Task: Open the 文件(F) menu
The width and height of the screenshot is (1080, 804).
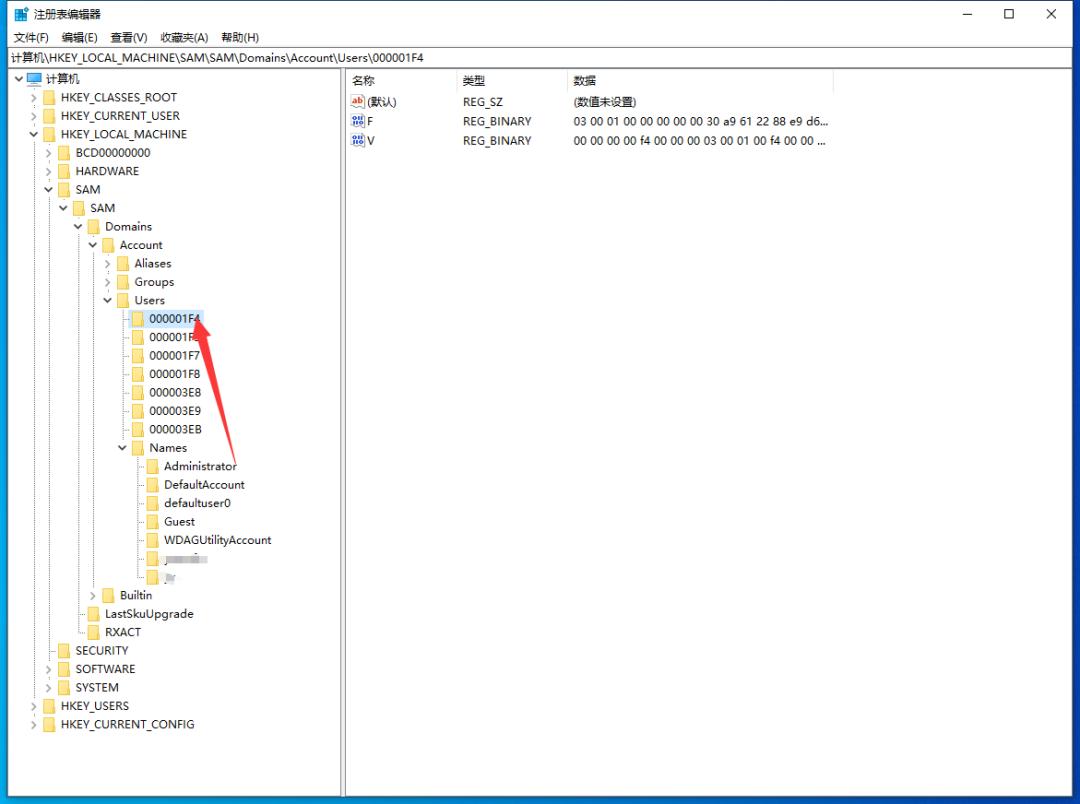Action: [x=31, y=37]
